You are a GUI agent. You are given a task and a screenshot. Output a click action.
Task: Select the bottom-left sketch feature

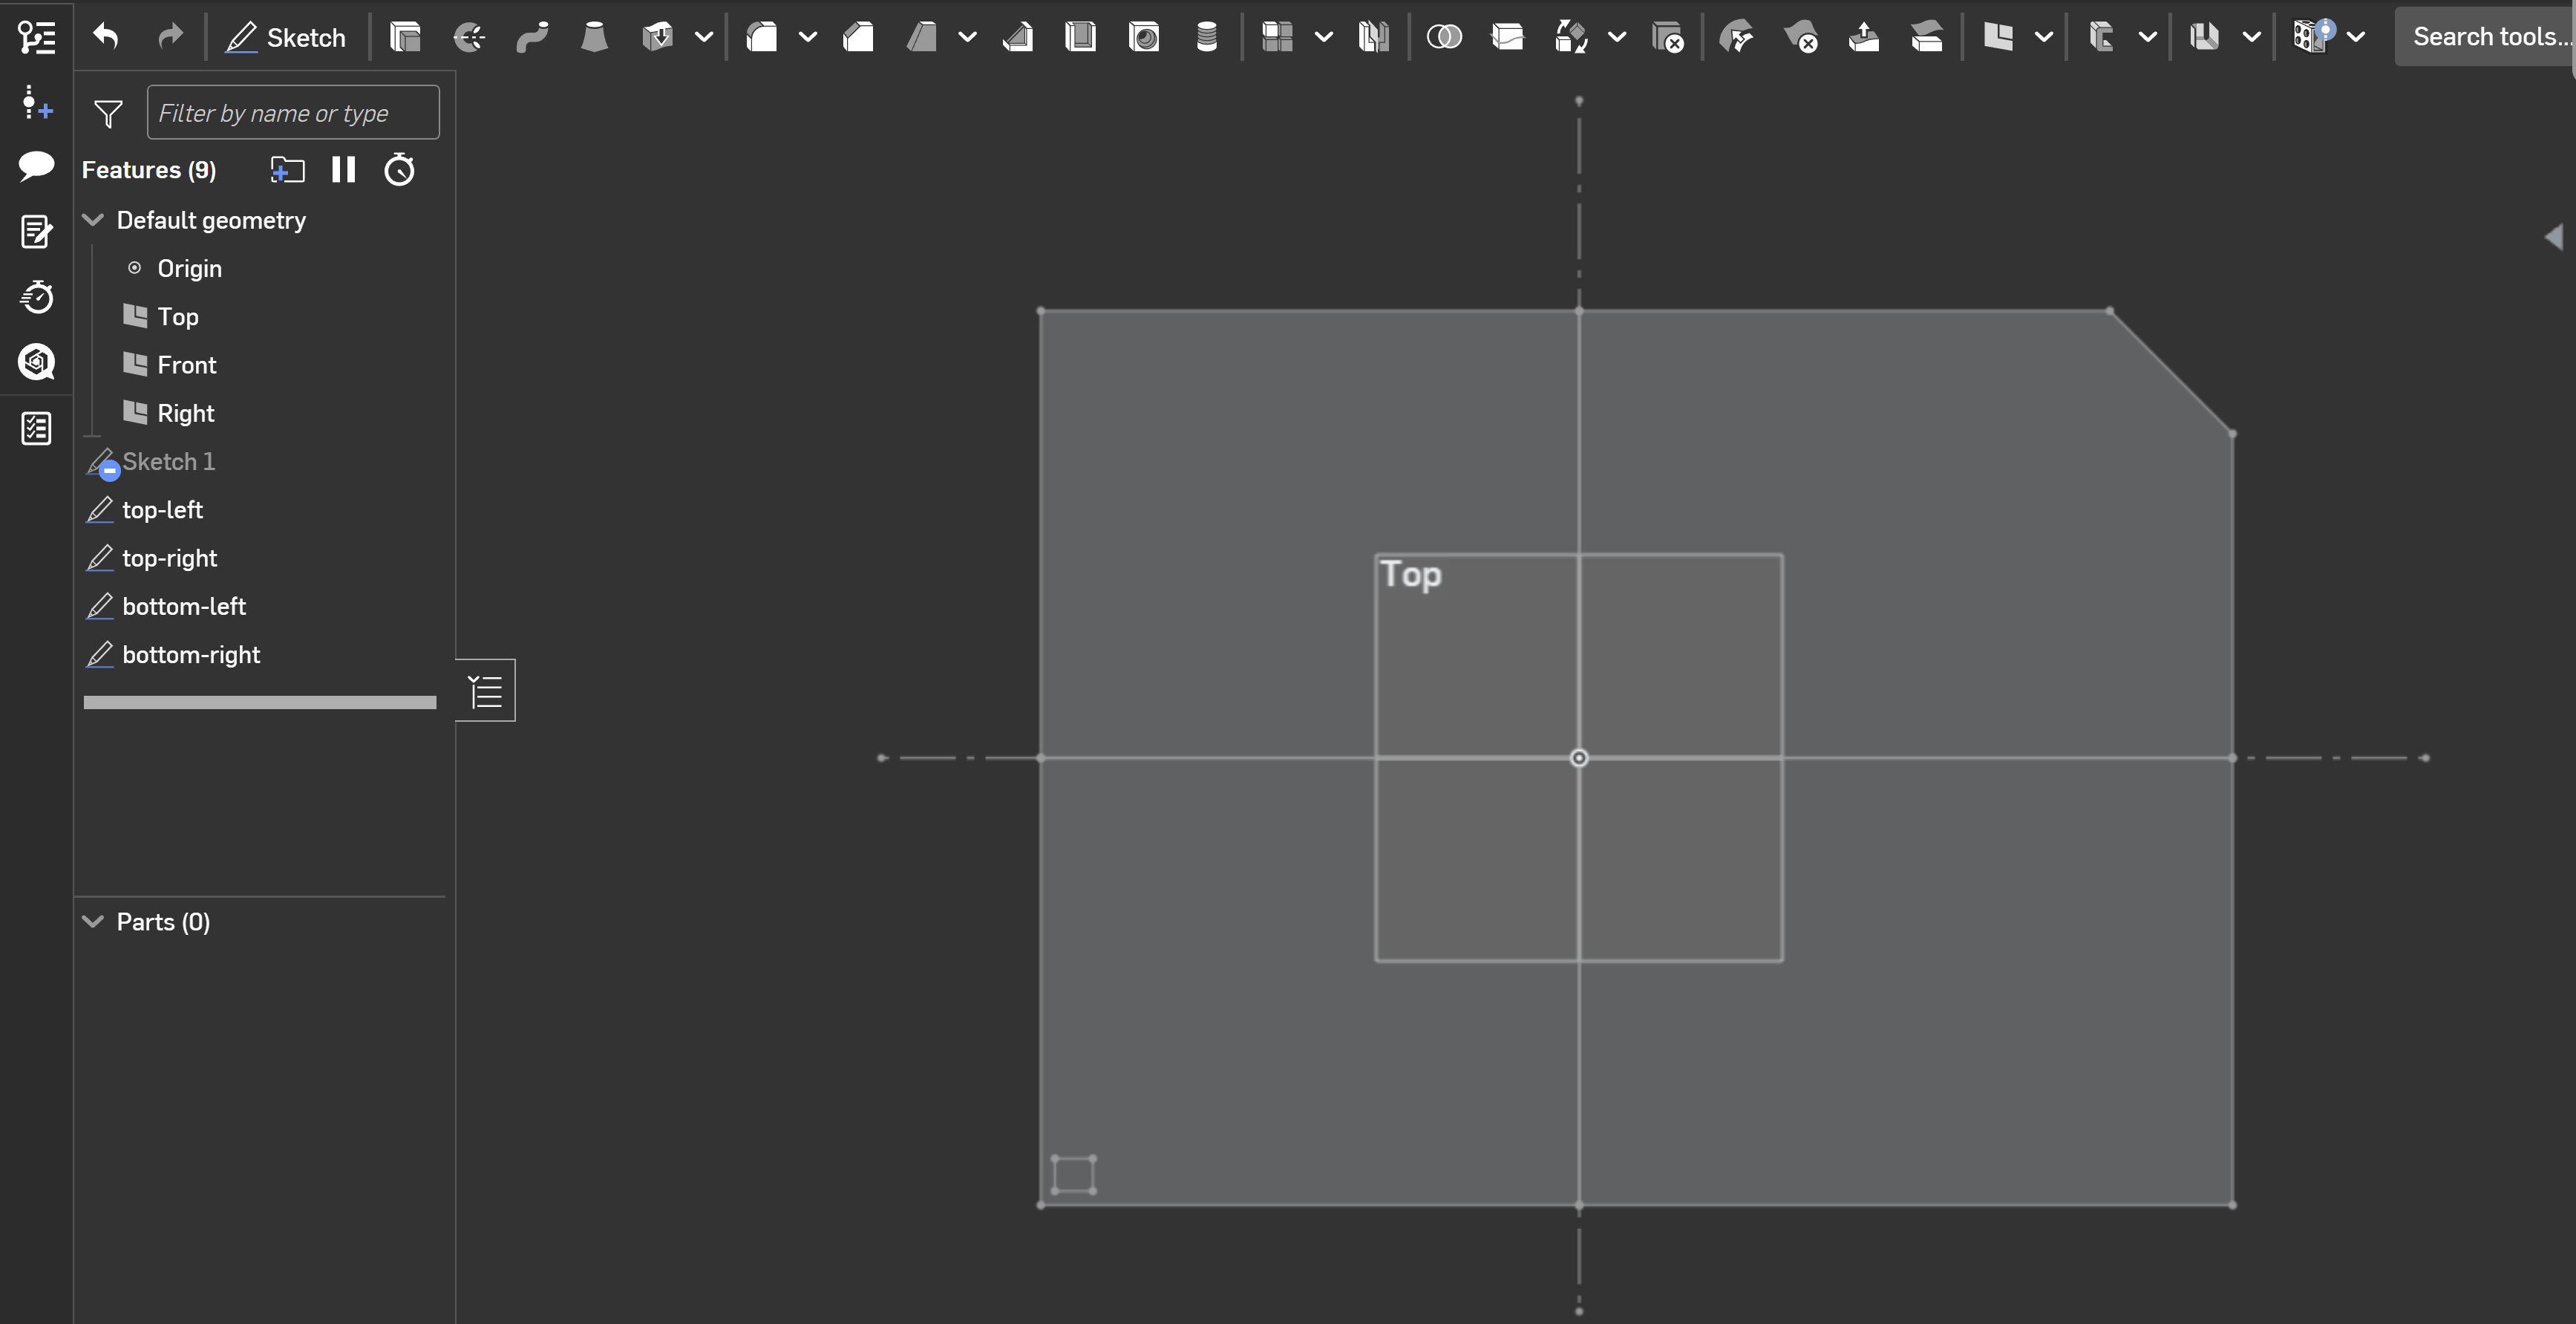(x=183, y=606)
